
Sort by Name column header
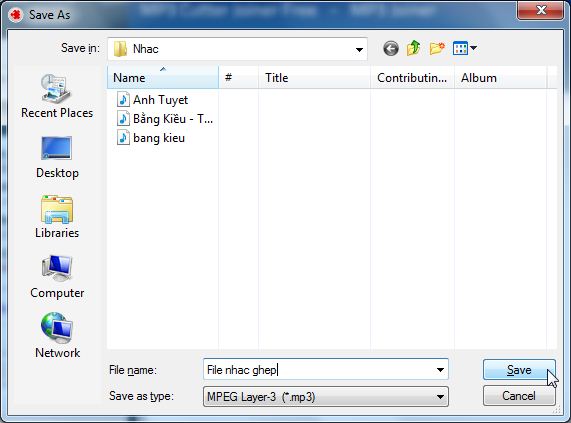point(163,78)
